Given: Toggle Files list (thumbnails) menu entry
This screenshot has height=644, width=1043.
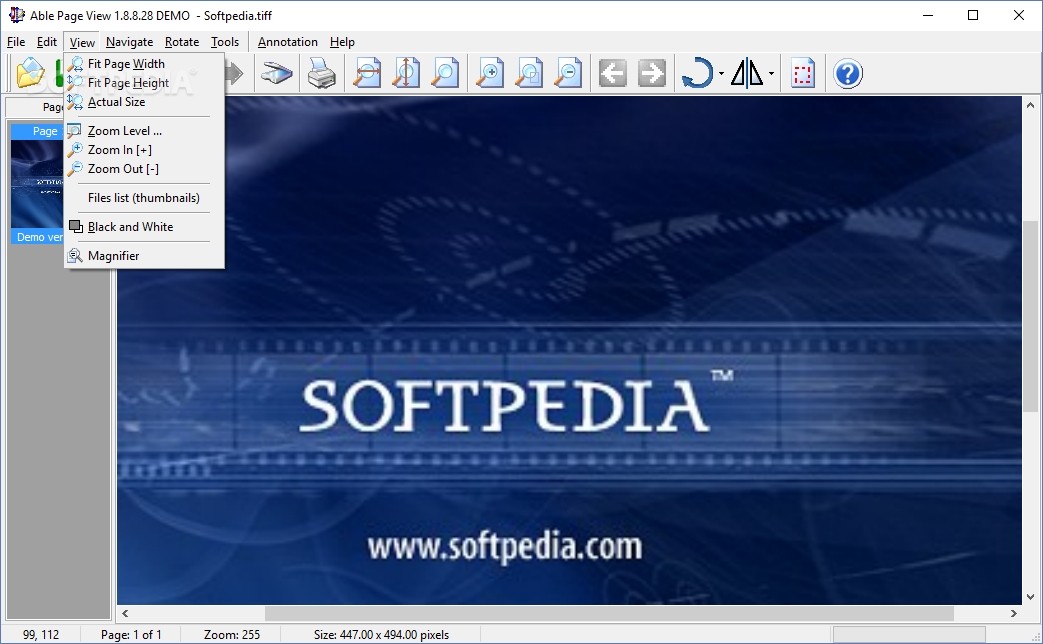Looking at the screenshot, I should (x=144, y=198).
